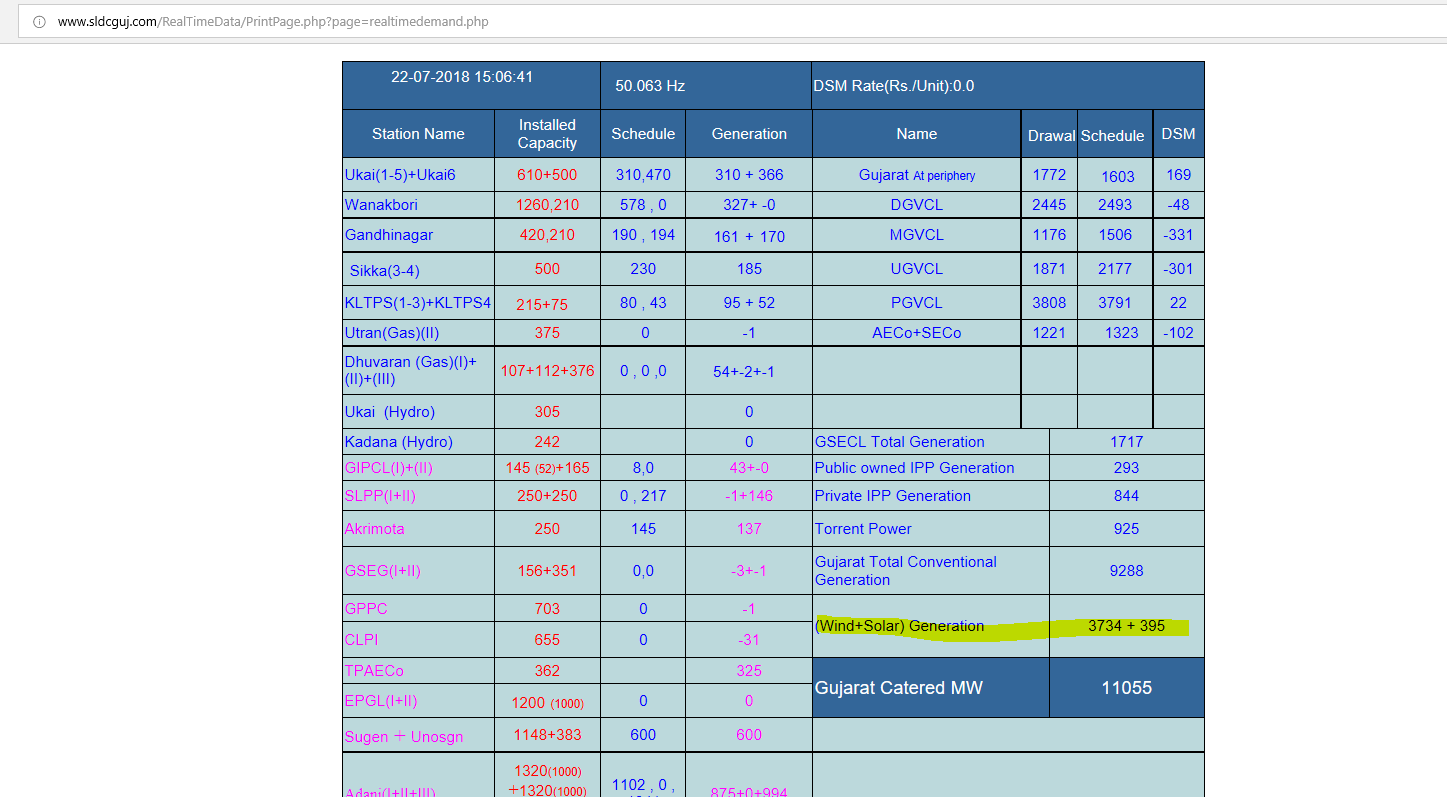The height and width of the screenshot is (797, 1447).
Task: Click the AECo+SECo name cell
Action: 917,333
